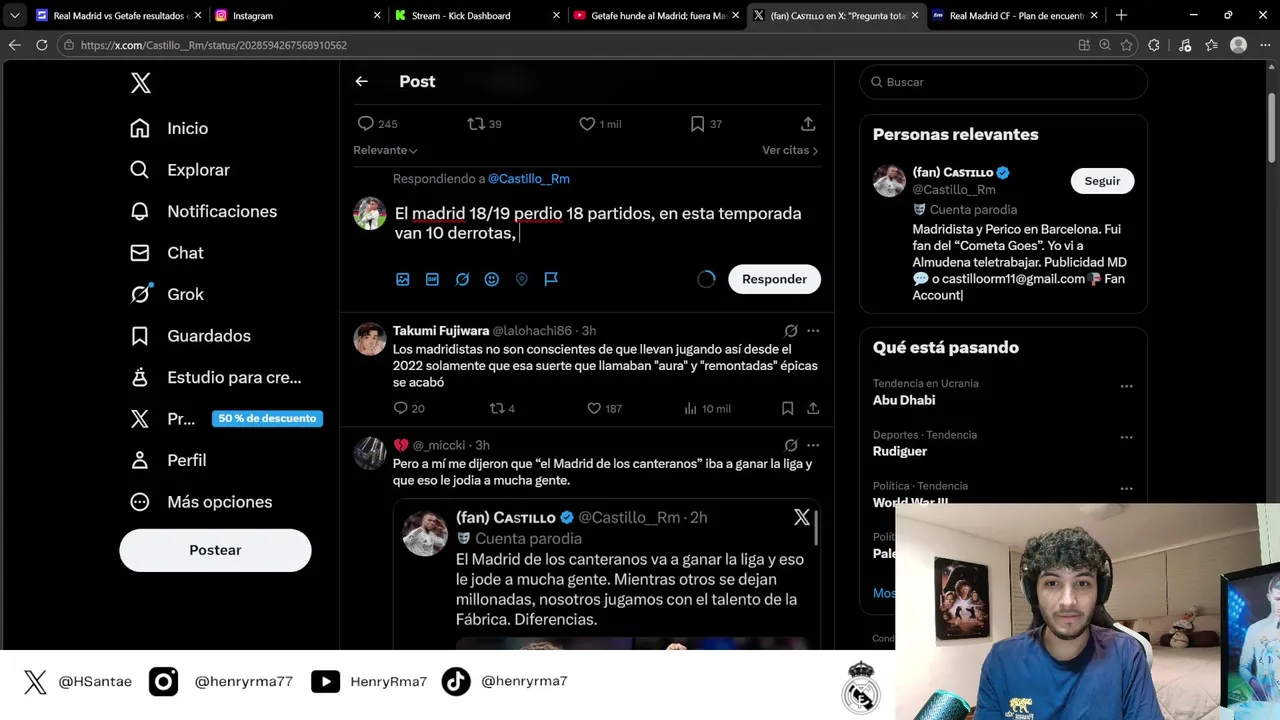1280x720 pixels.
Task: Bookmark the post with 37 saves
Action: click(706, 124)
